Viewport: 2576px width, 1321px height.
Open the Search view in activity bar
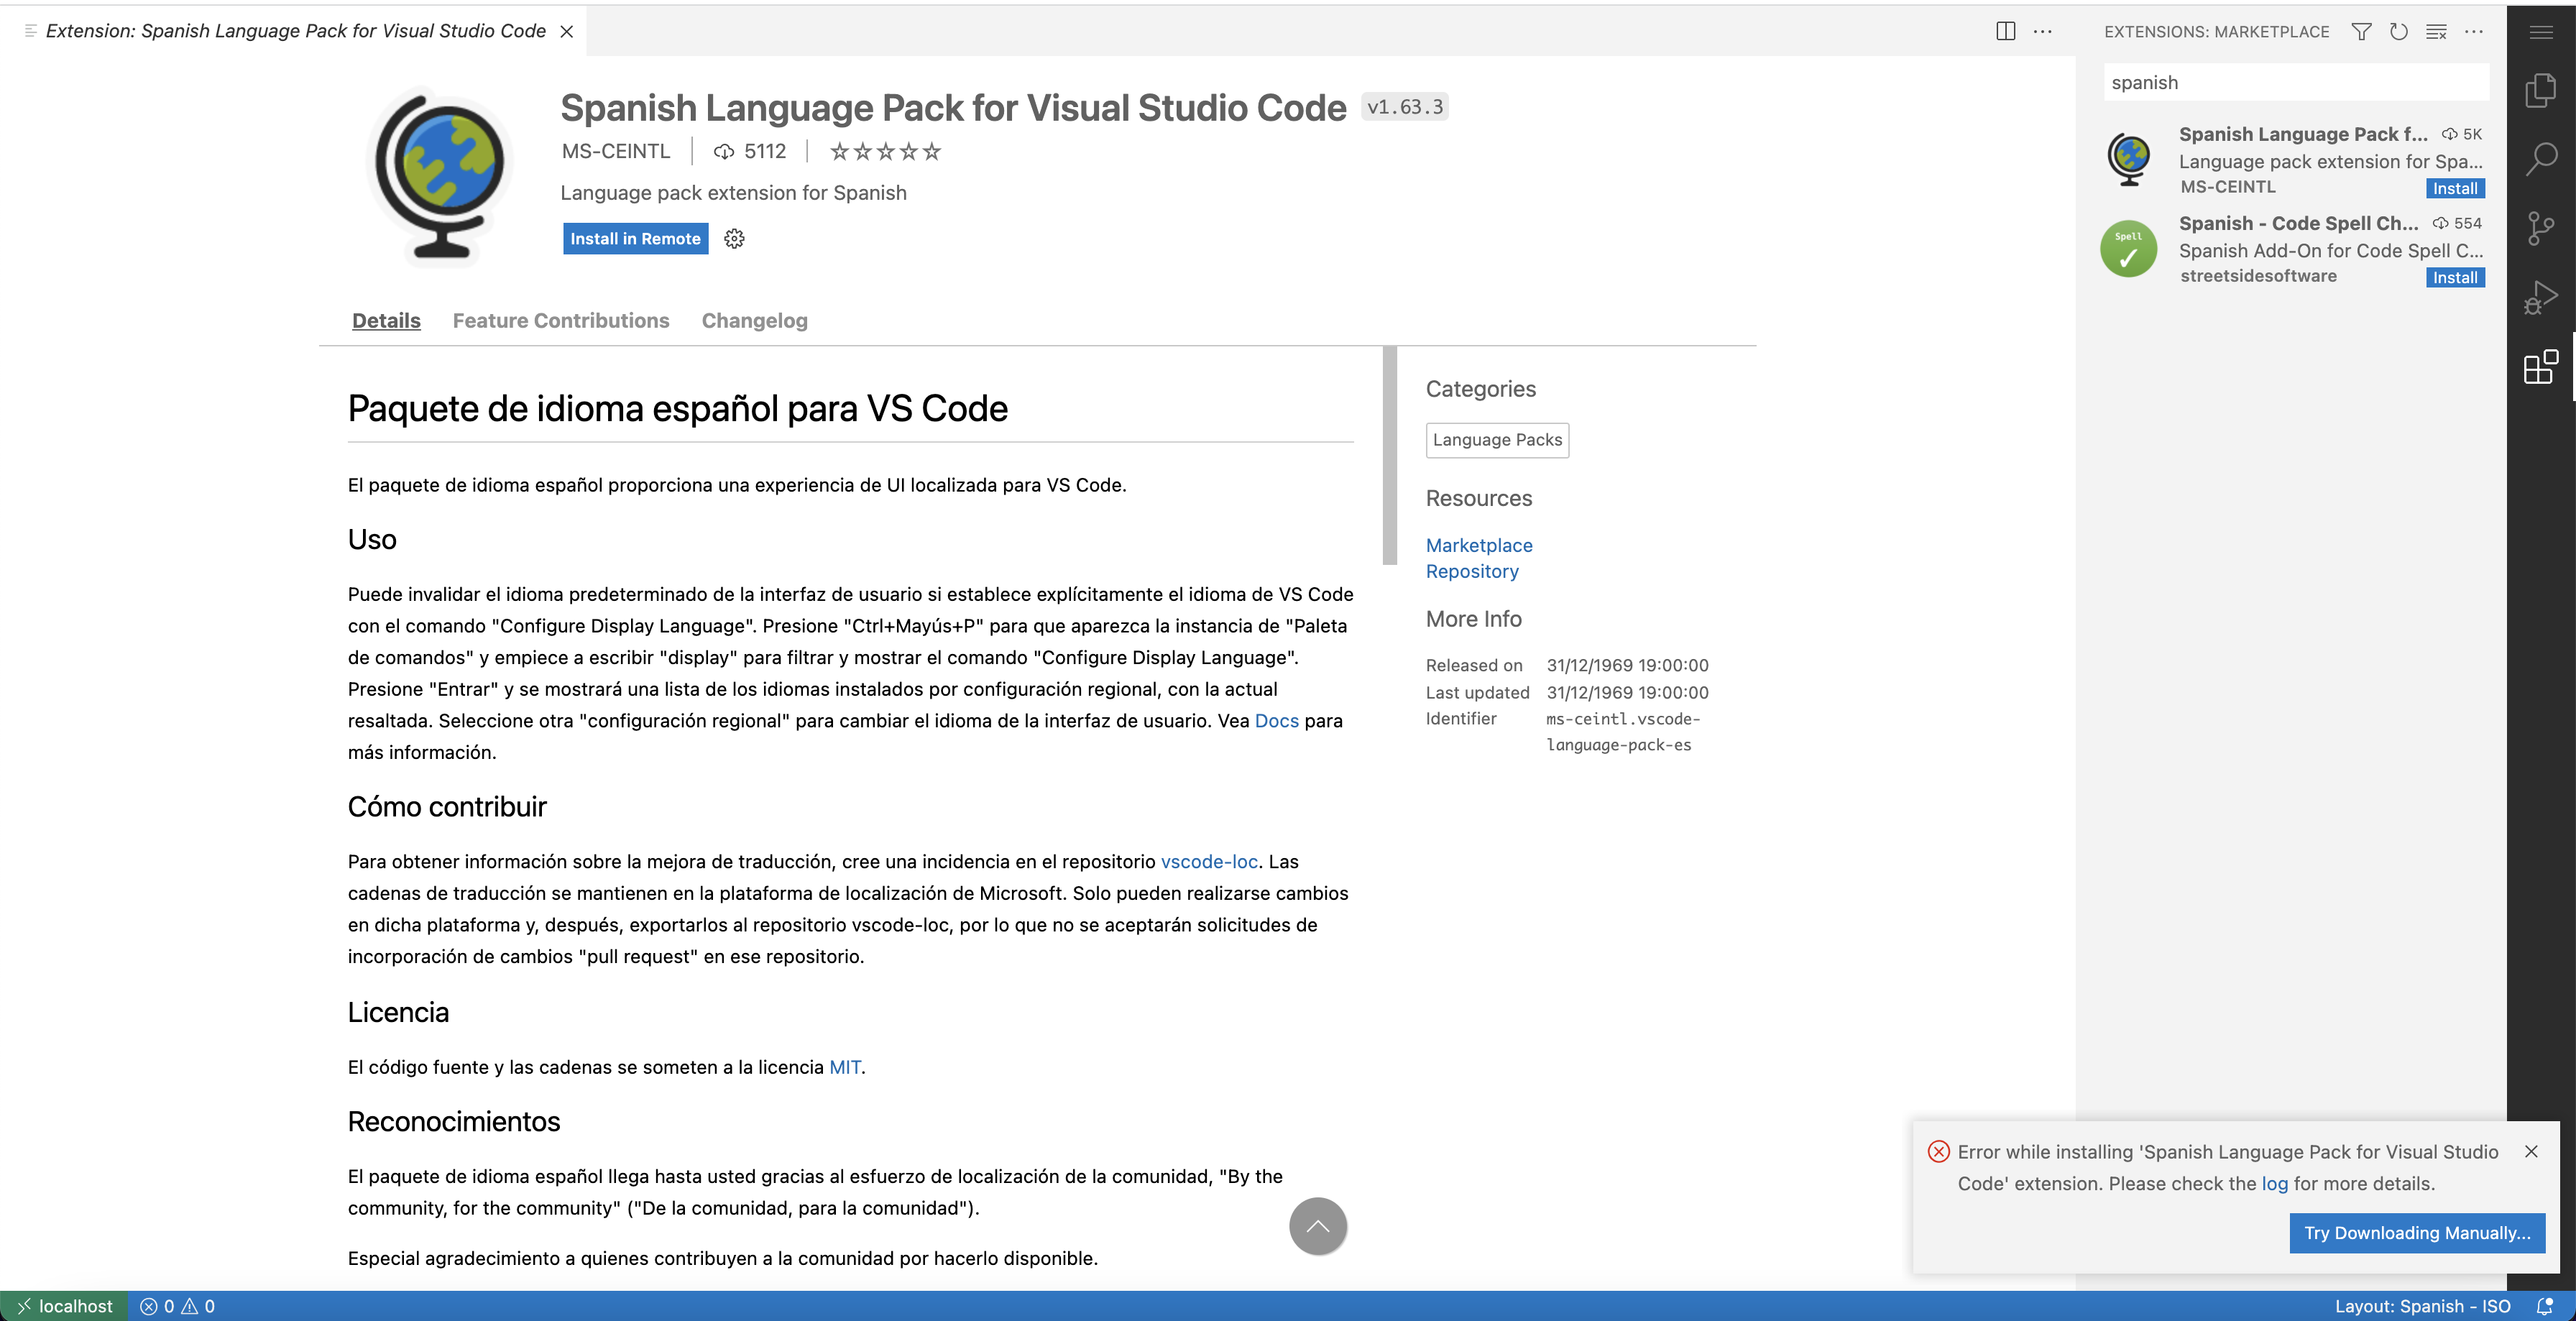(x=2541, y=159)
